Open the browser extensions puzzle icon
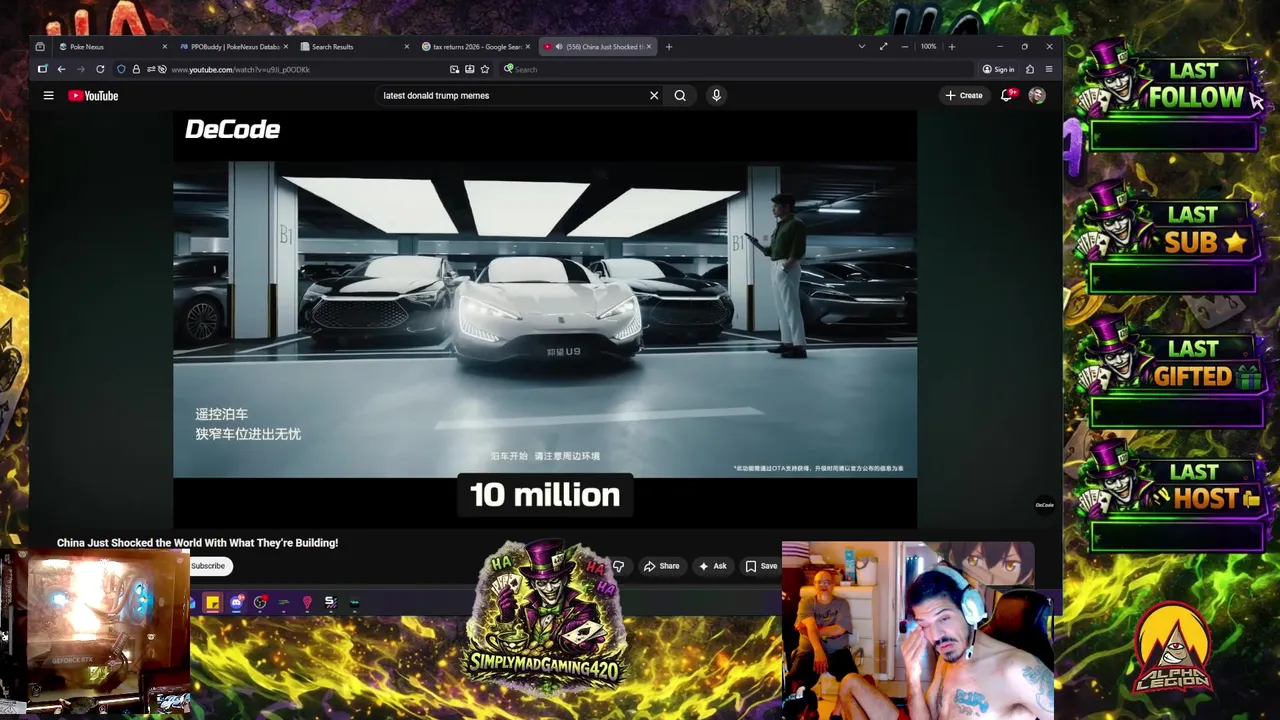 click(1030, 69)
